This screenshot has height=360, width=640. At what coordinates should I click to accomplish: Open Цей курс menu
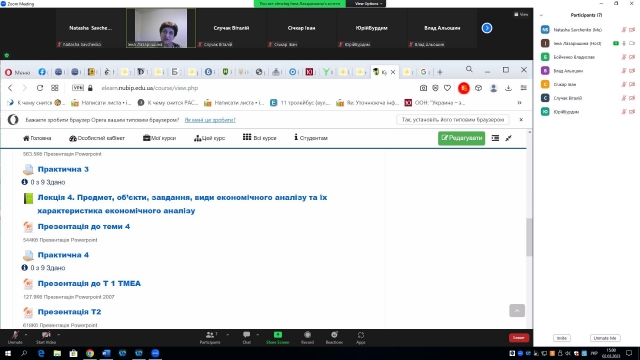click(209, 138)
